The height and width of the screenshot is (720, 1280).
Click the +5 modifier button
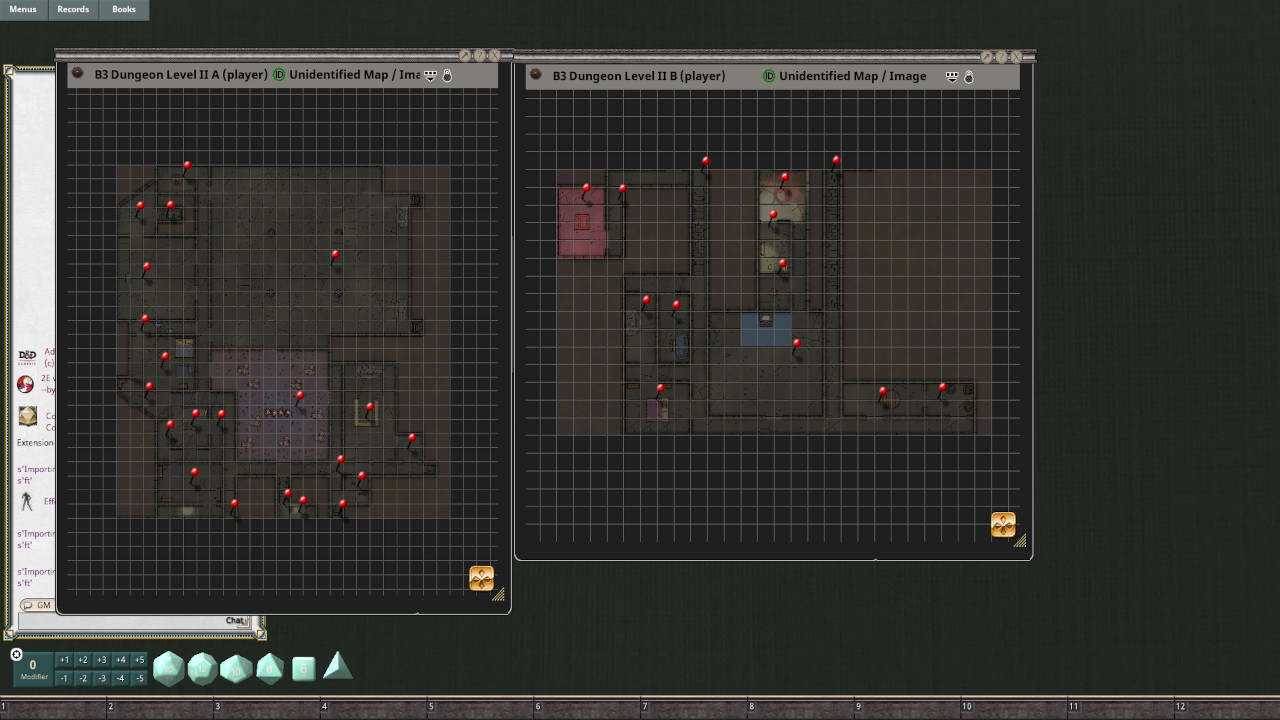(139, 660)
